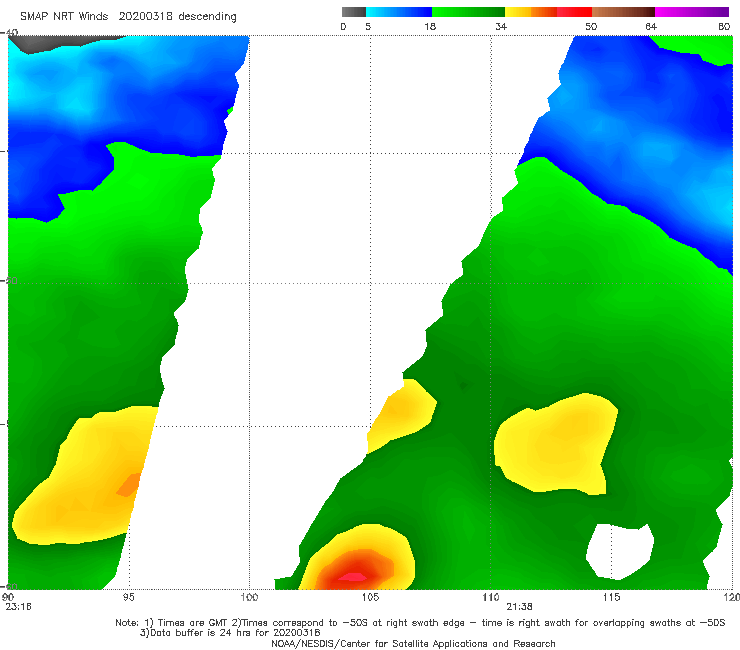Click the color bar label "34"
Screen dimensions: 740x650
click(x=501, y=27)
